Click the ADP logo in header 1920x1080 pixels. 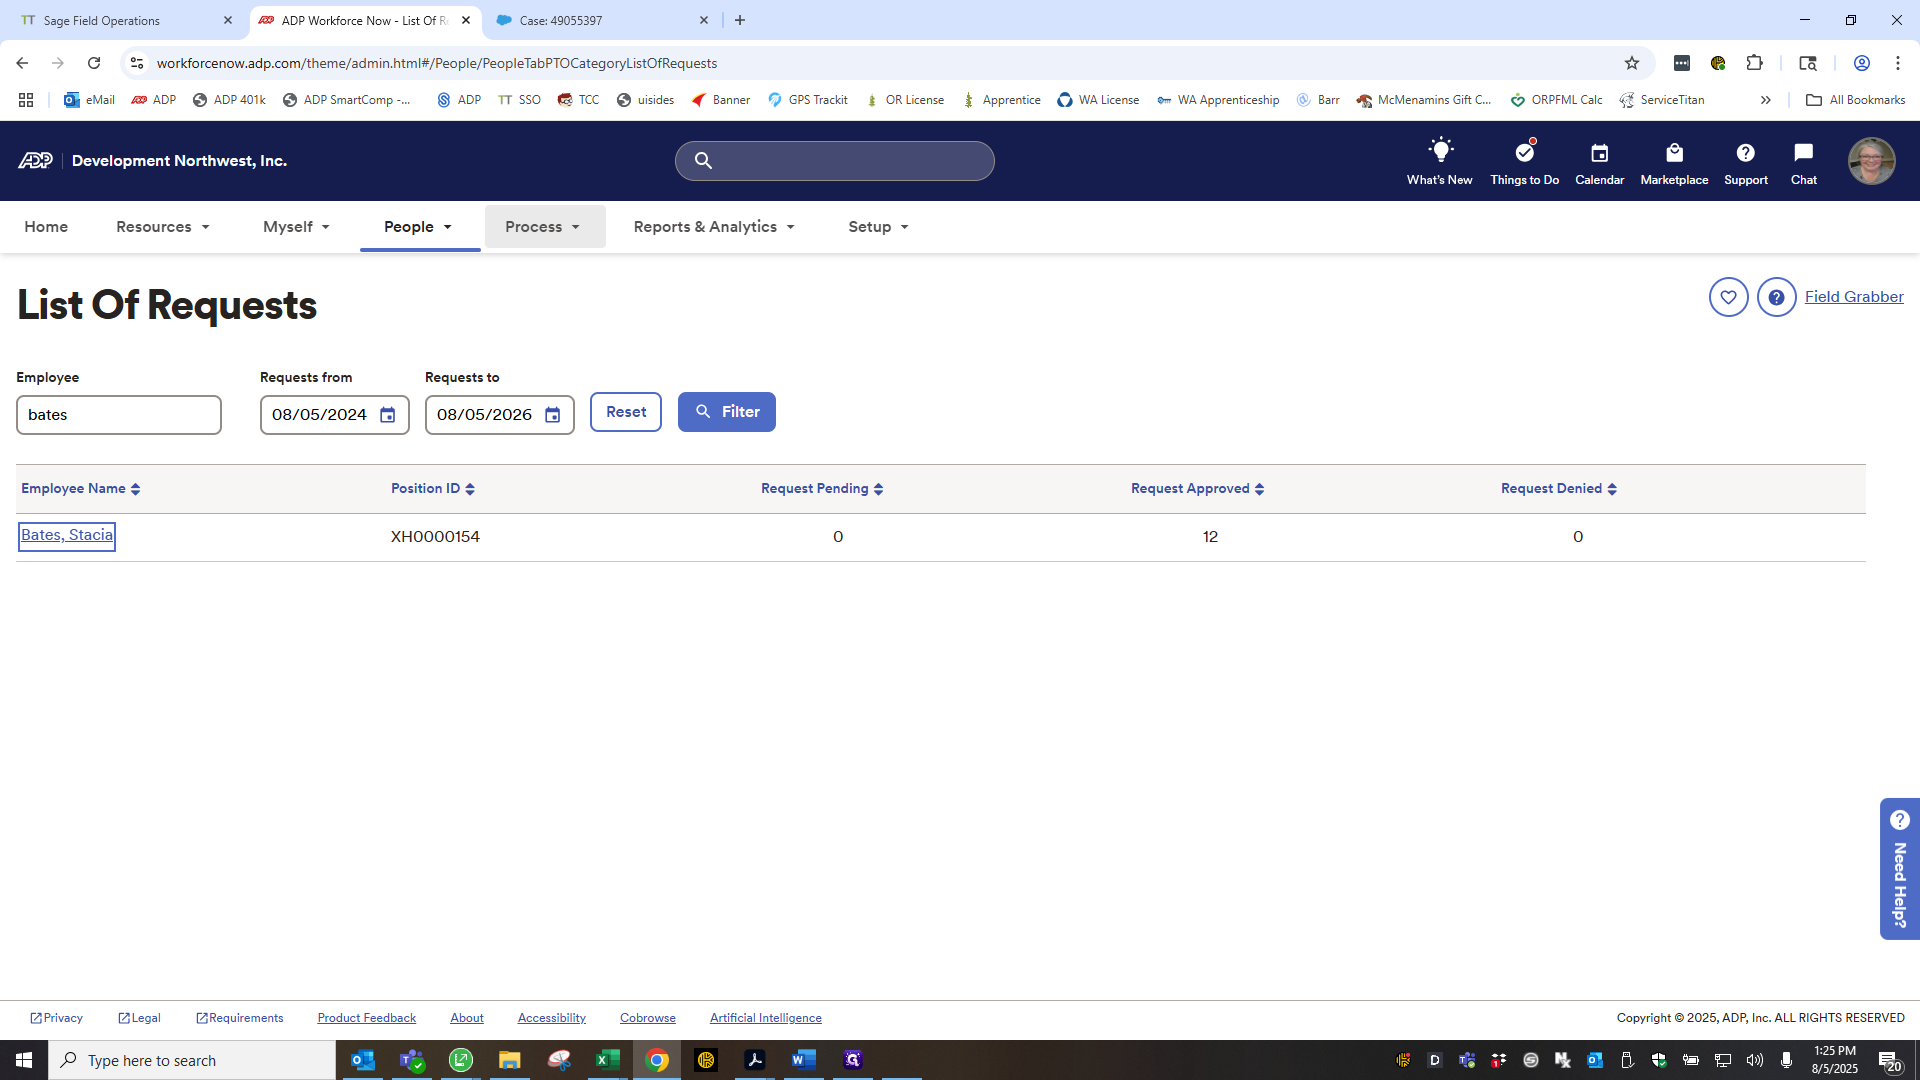point(35,161)
